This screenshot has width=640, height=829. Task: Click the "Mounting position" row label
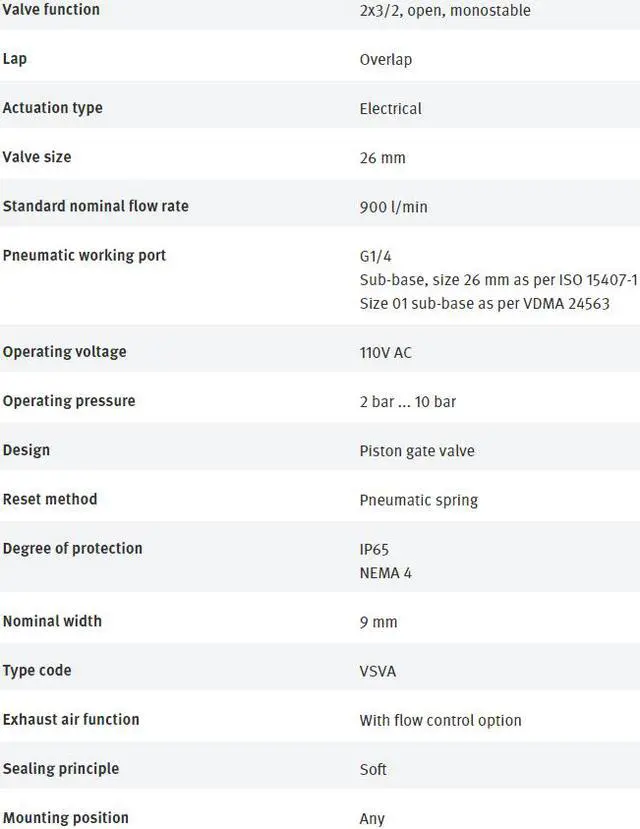click(x=66, y=817)
